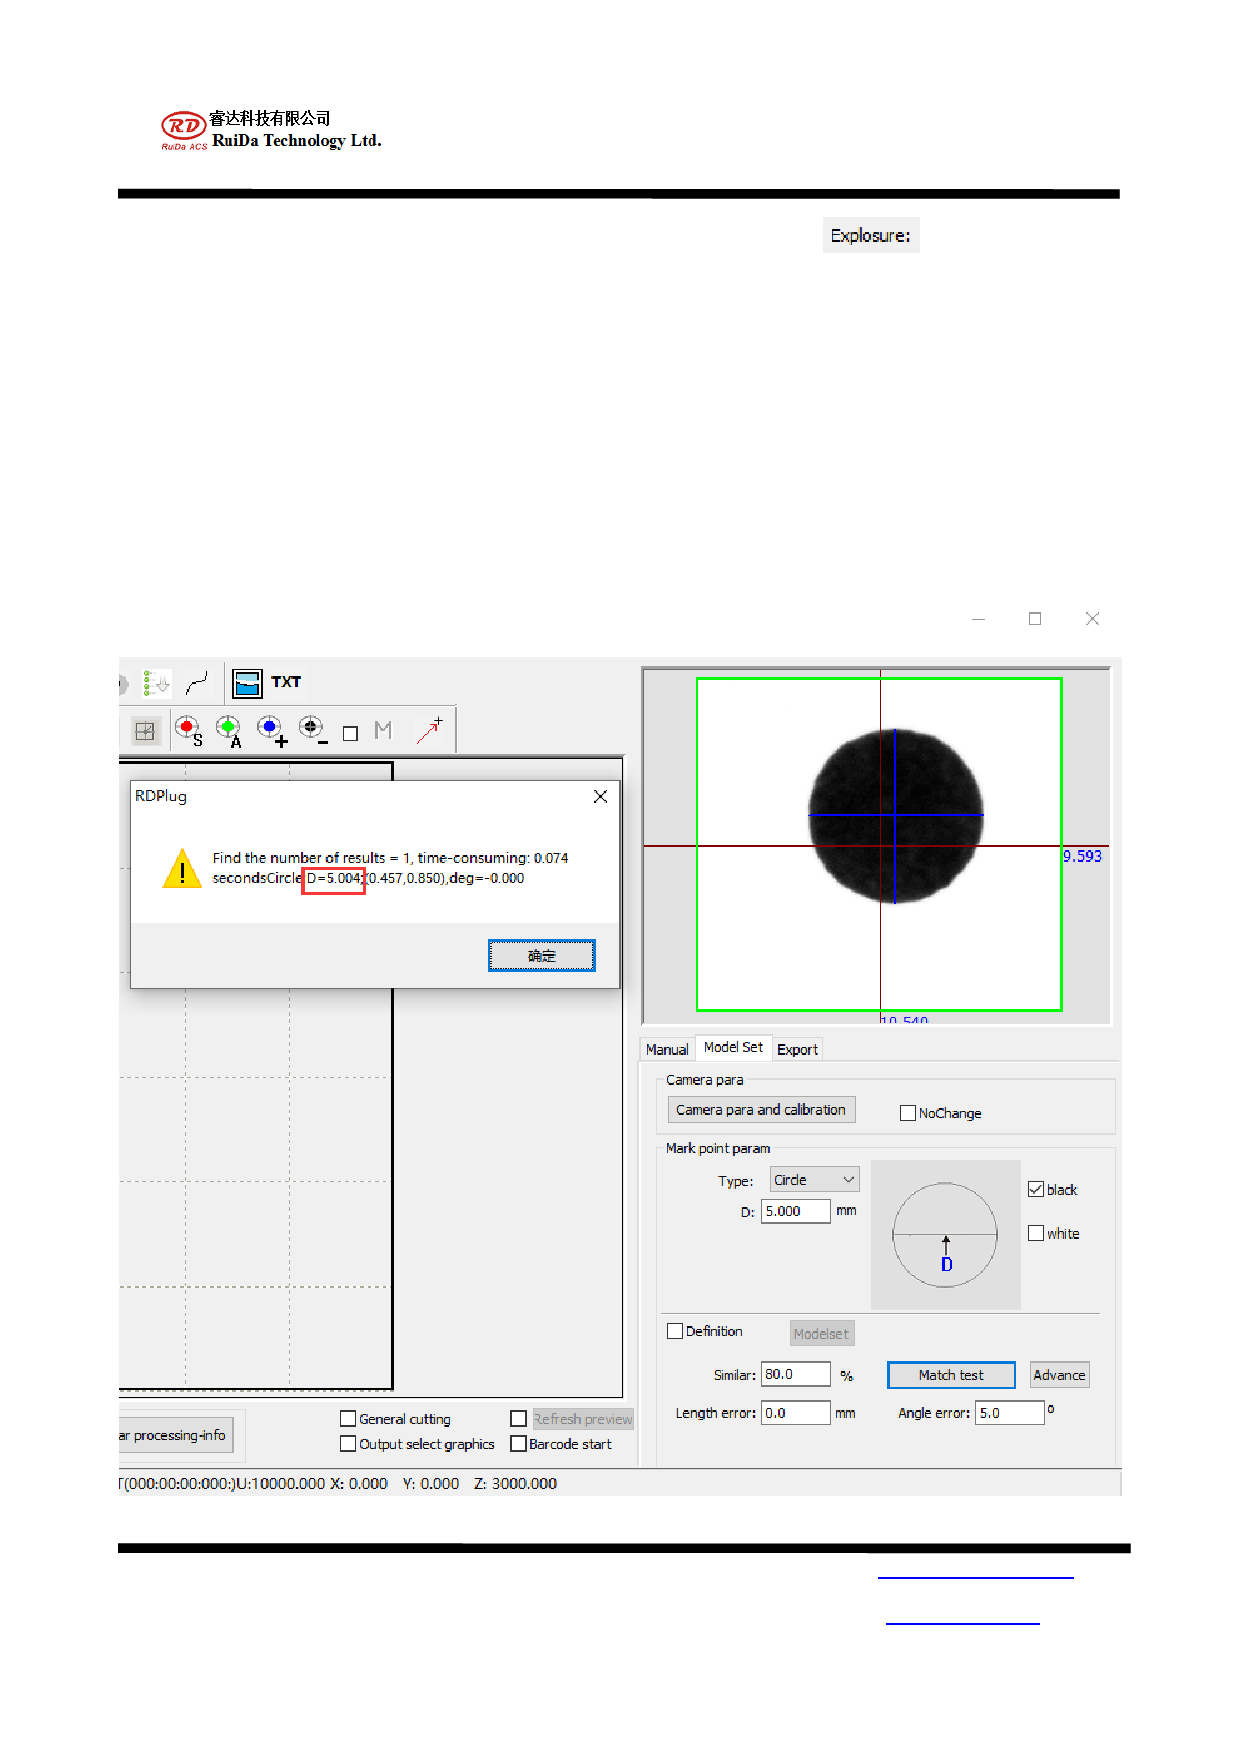This screenshot has height=1754, width=1240.
Task: Click the blue target icon with plus sign
Action: pyautogui.click(x=270, y=730)
